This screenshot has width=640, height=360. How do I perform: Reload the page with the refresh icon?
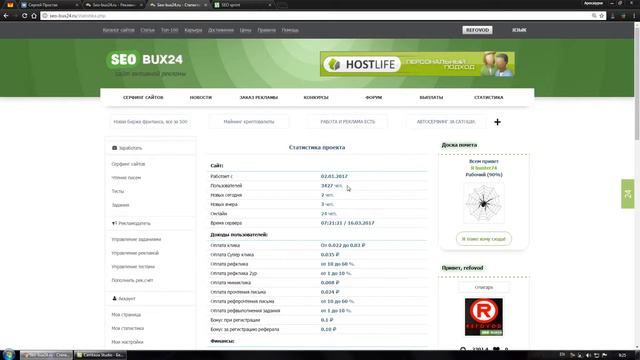point(24,16)
